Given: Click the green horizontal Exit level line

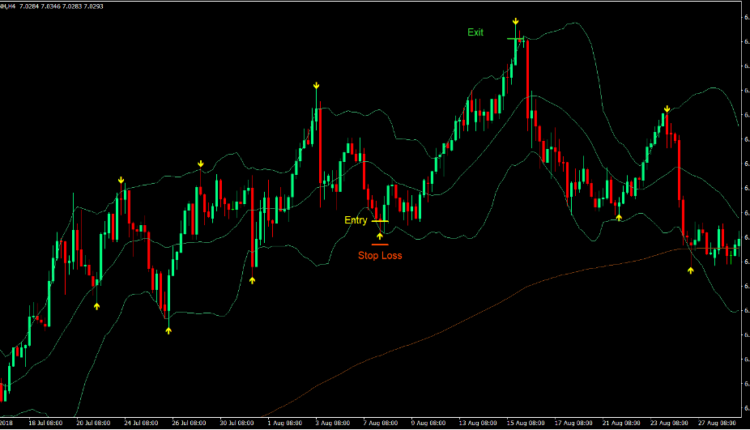Looking at the screenshot, I should coord(515,39).
